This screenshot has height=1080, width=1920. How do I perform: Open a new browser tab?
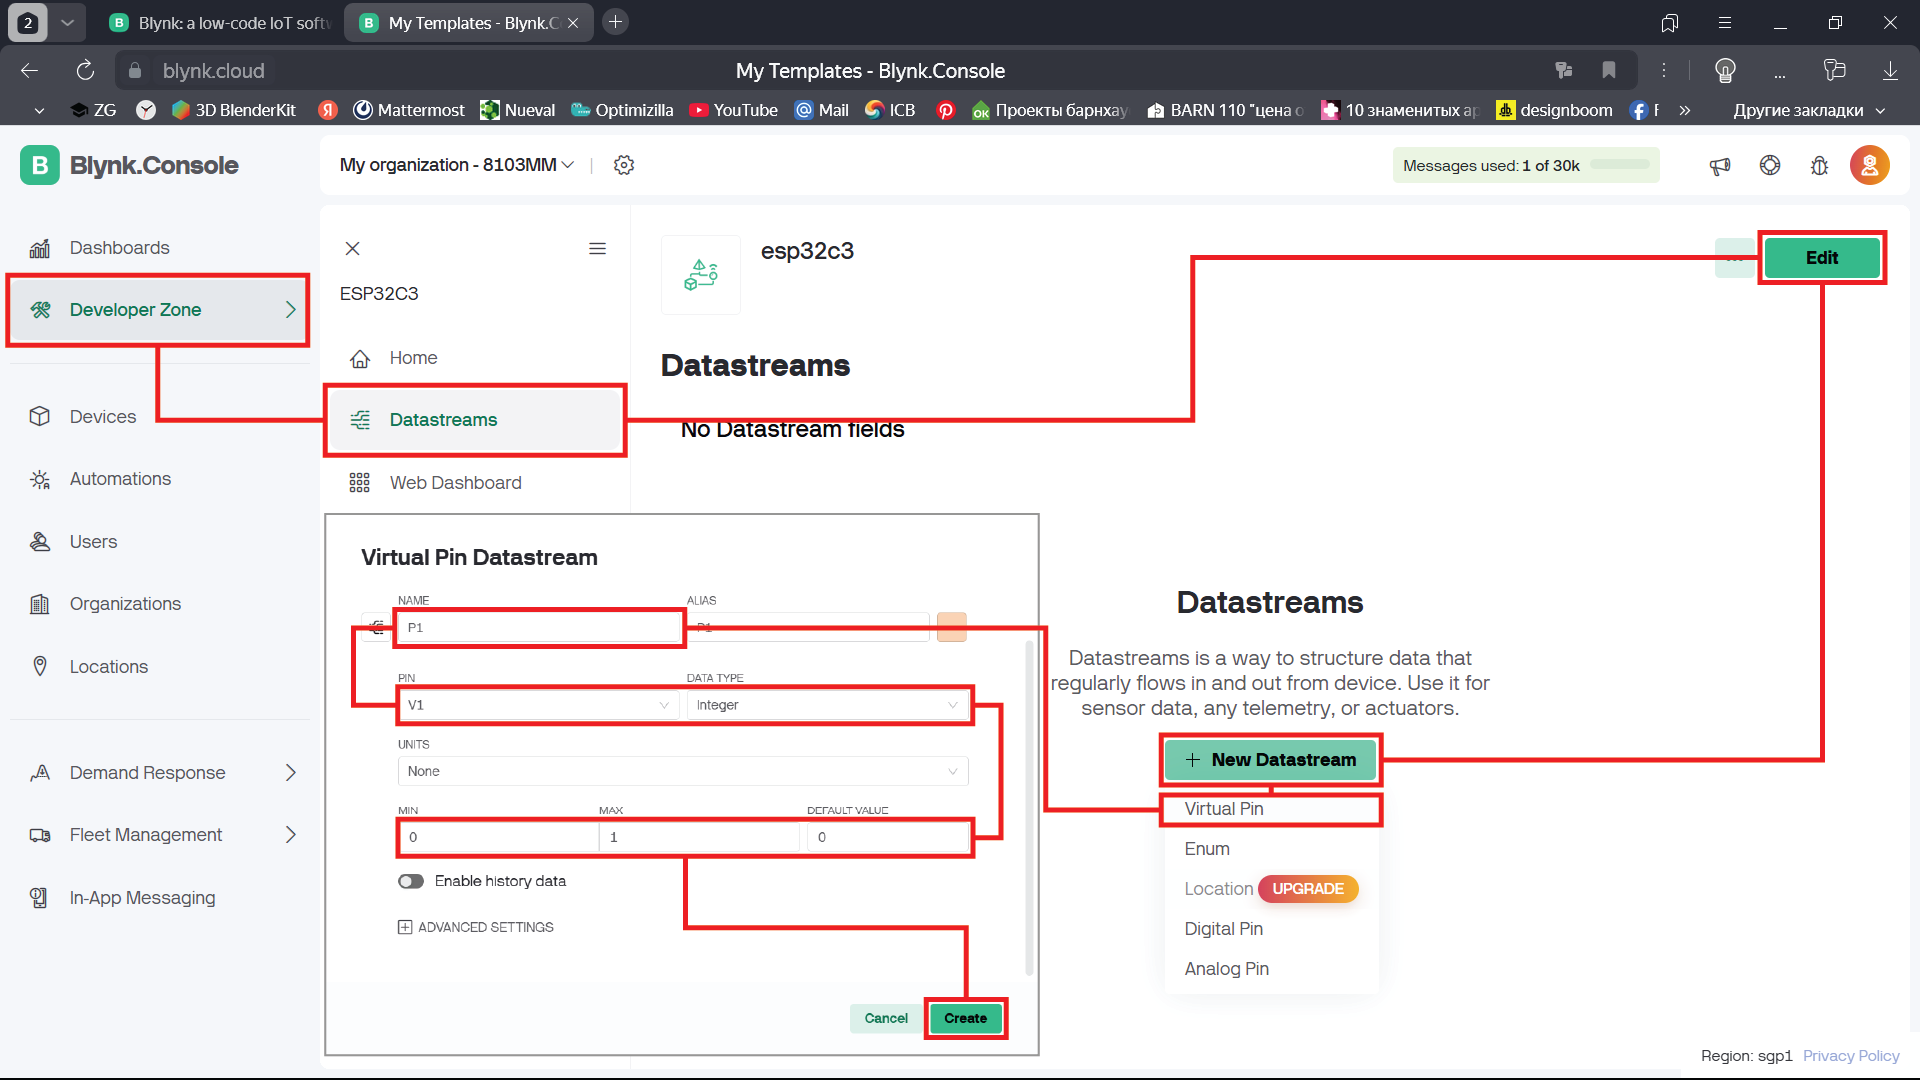[x=616, y=22]
